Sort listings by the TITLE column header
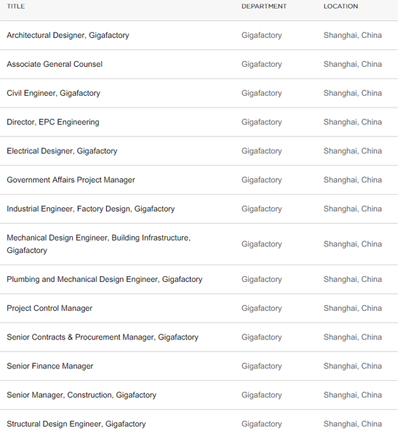 click(x=16, y=6)
